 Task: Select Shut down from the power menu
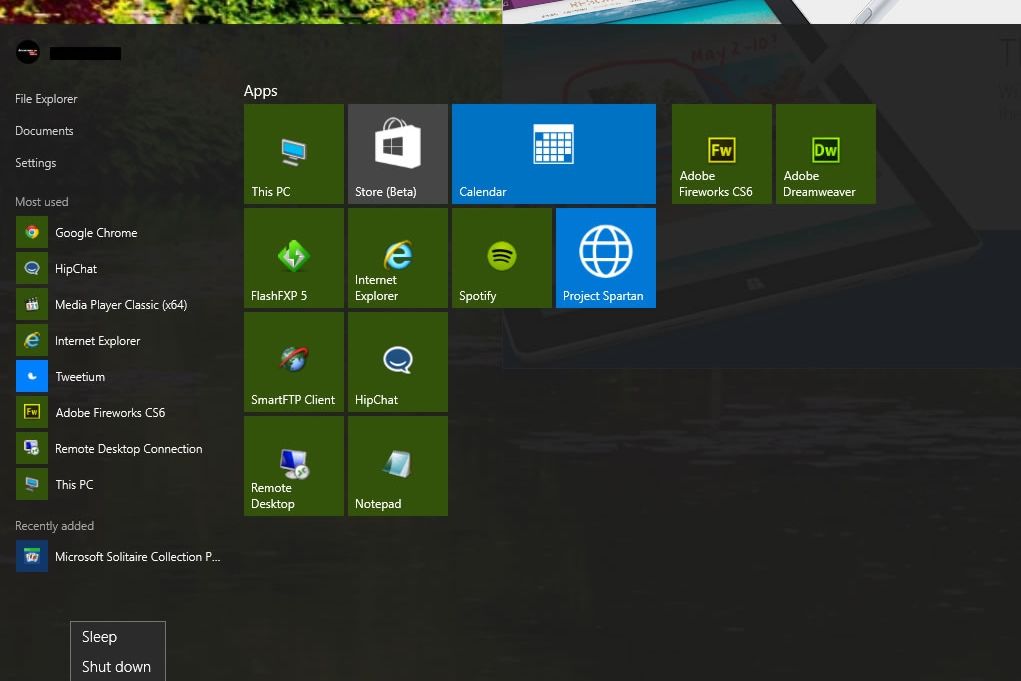click(118, 667)
